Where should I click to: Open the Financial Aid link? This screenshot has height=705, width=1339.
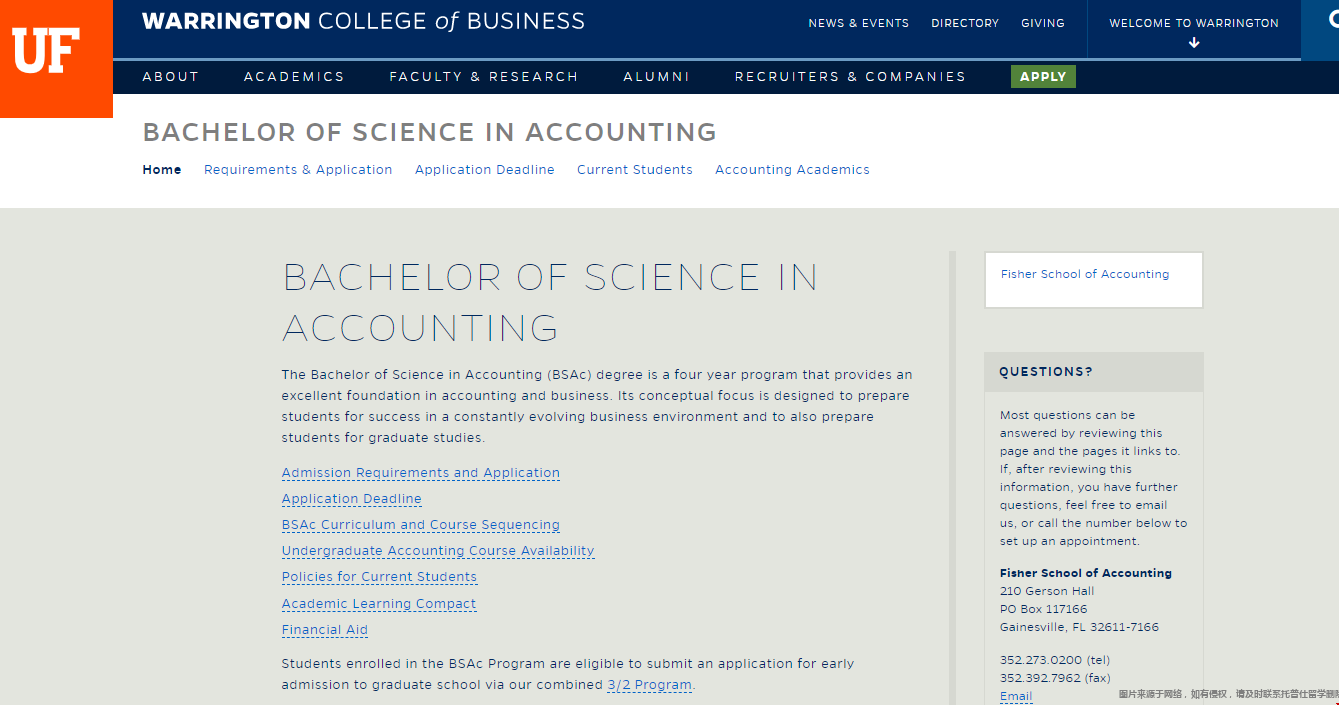(324, 630)
